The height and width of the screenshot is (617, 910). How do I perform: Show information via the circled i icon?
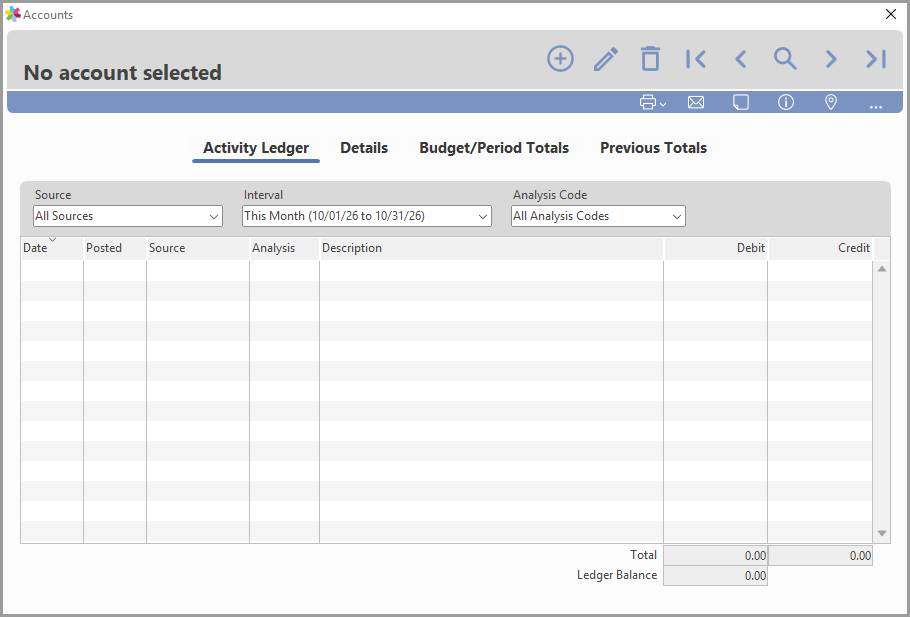coord(786,103)
